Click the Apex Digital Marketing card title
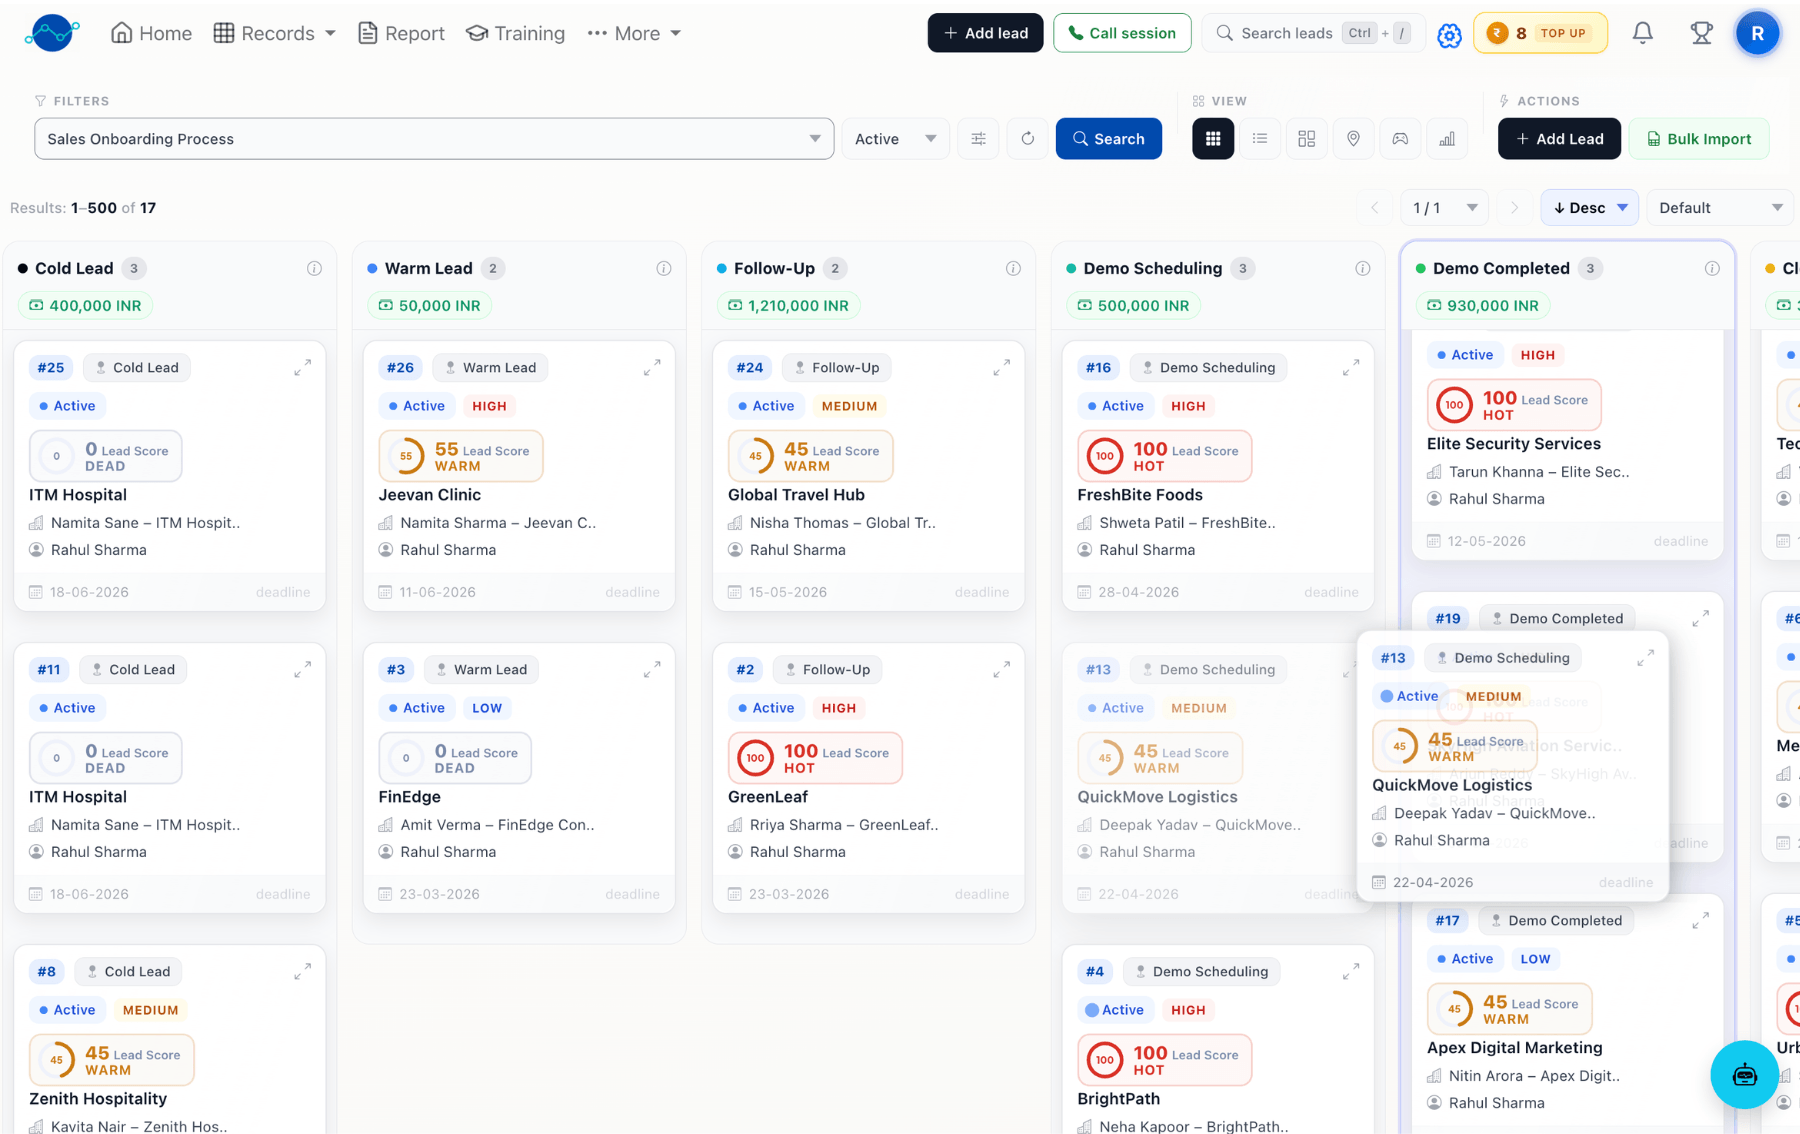This screenshot has width=1800, height=1134. tap(1514, 1048)
